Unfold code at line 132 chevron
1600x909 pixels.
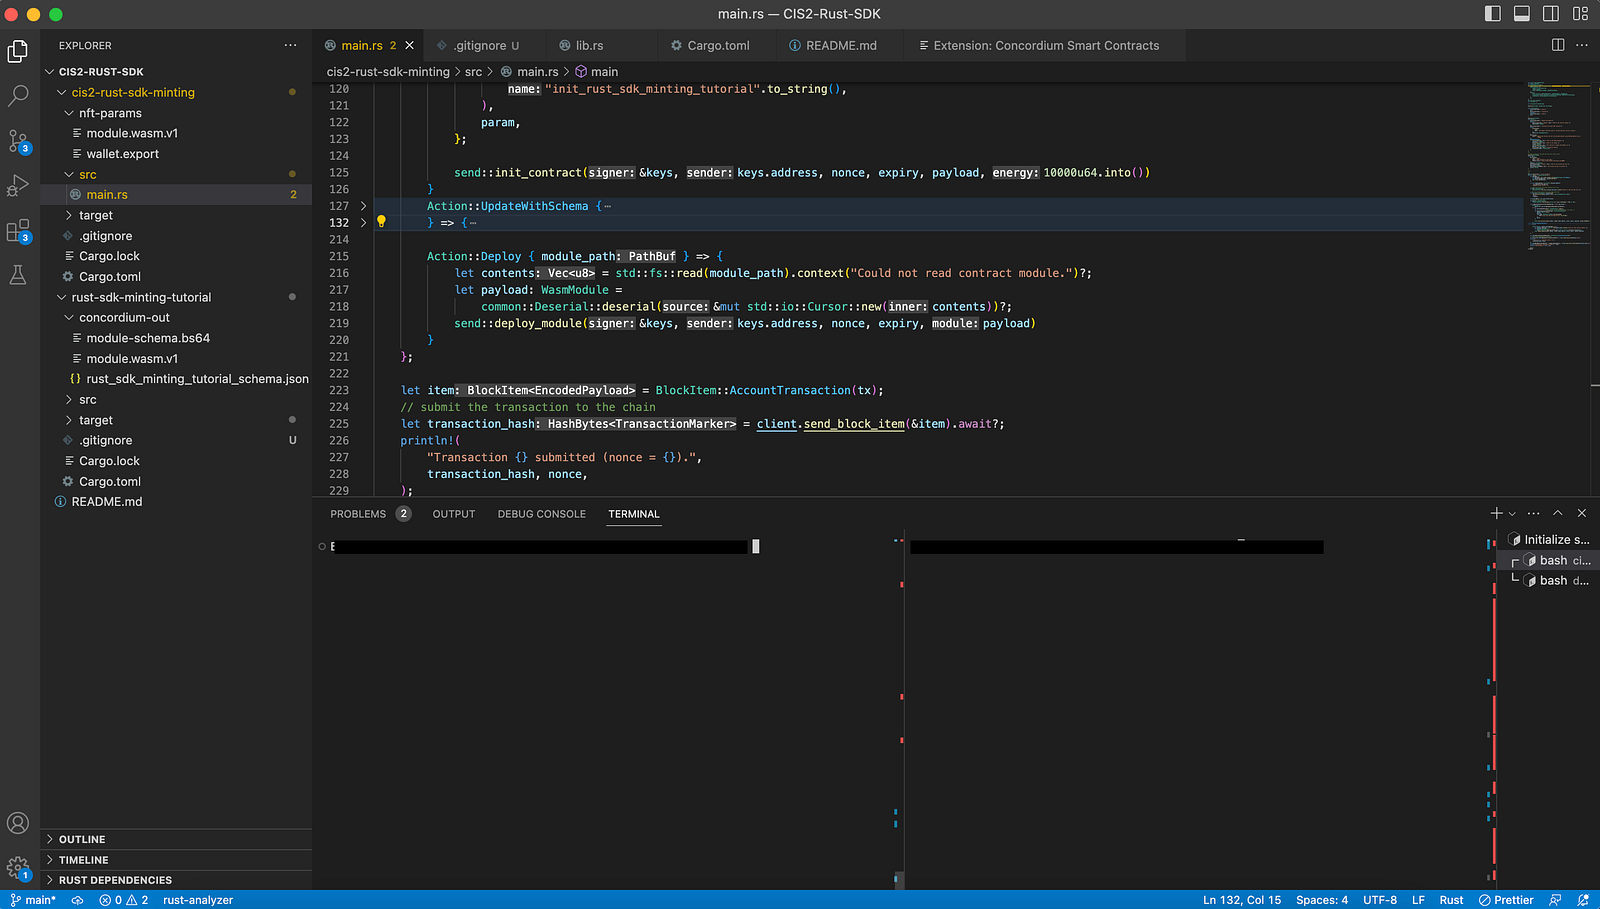(363, 223)
